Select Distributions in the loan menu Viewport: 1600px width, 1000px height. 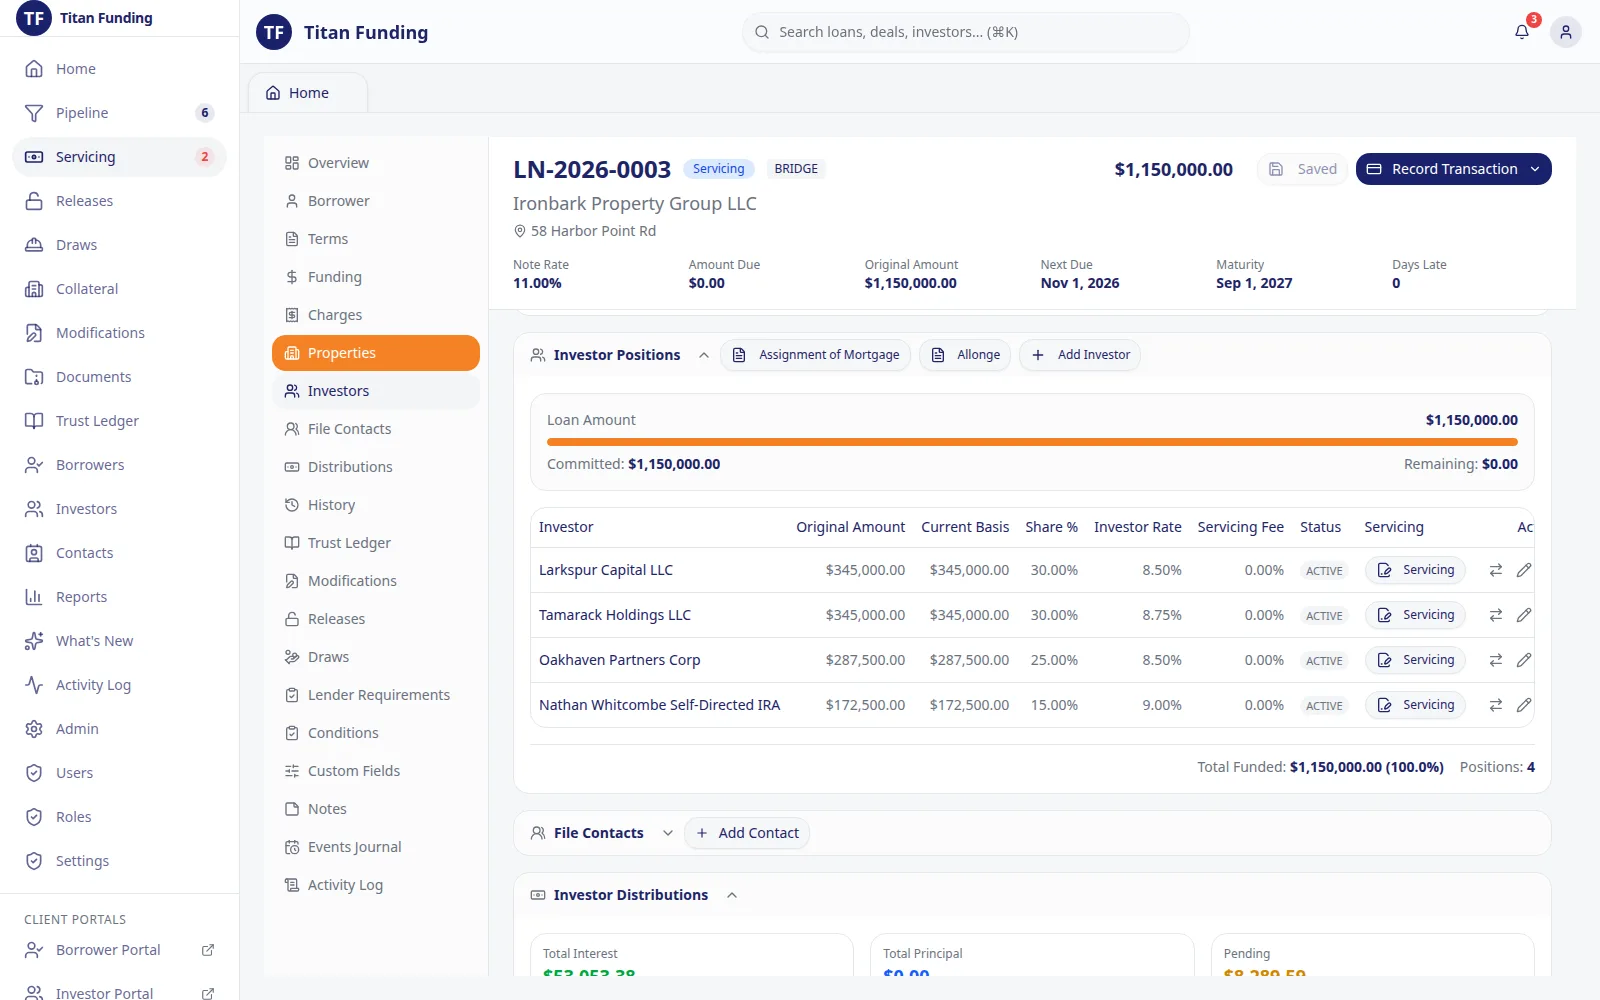376,467
